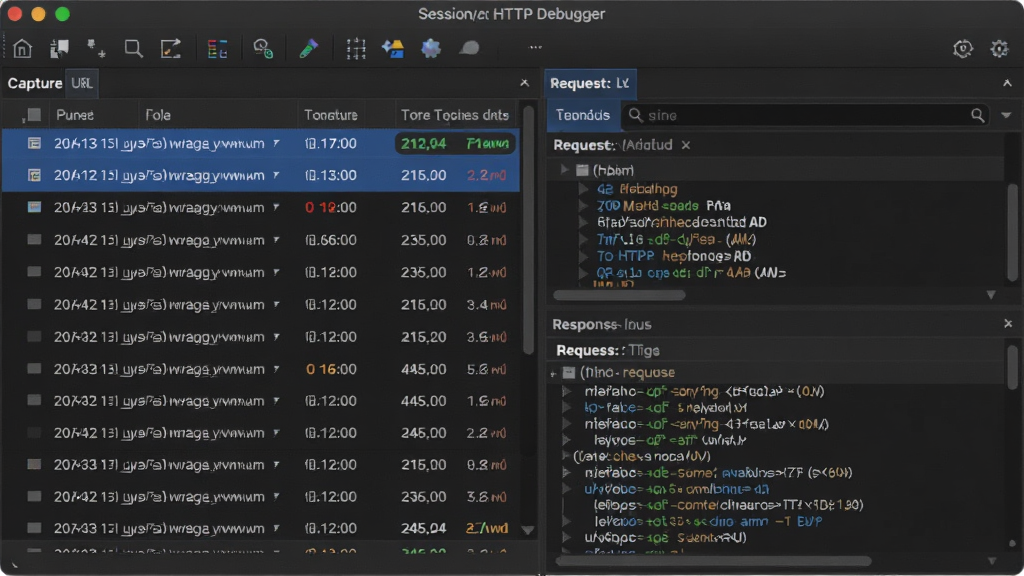Go to the Home toolbar icon
The image size is (1024, 576).
click(x=23, y=48)
